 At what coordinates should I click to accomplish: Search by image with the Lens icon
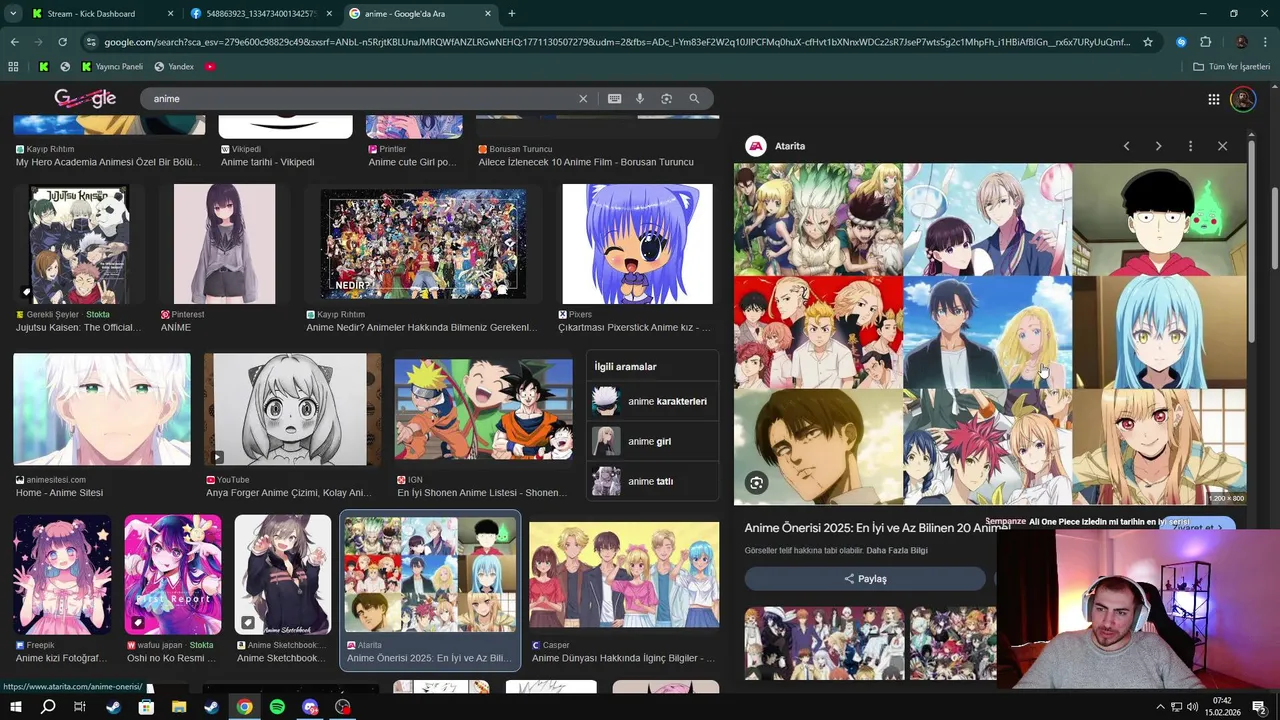click(666, 99)
